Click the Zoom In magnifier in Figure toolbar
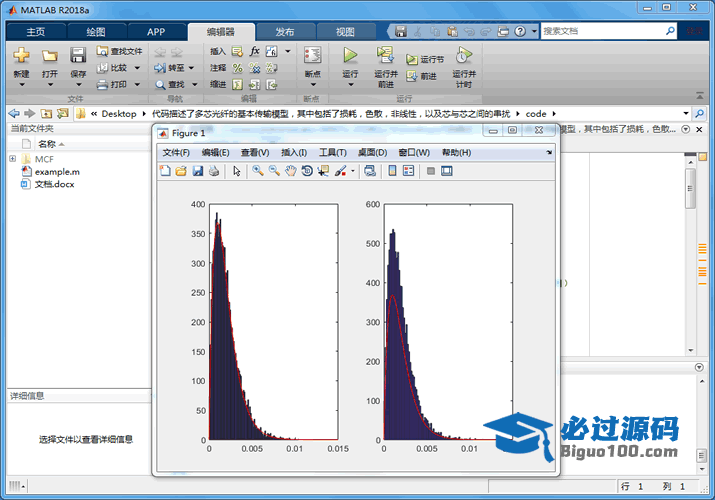 tap(257, 171)
